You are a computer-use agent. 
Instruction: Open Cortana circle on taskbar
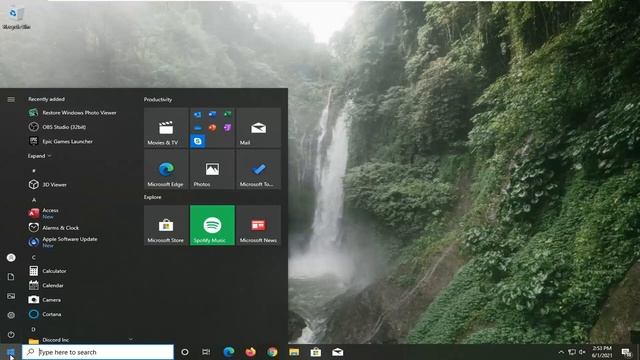[184, 352]
